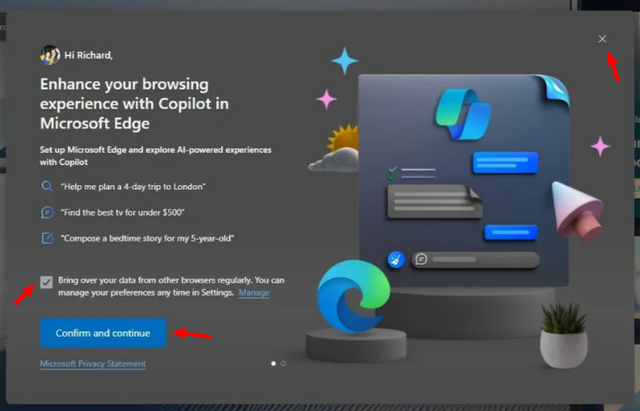Select the first page indicator dot
The image size is (640, 411).
[273, 363]
